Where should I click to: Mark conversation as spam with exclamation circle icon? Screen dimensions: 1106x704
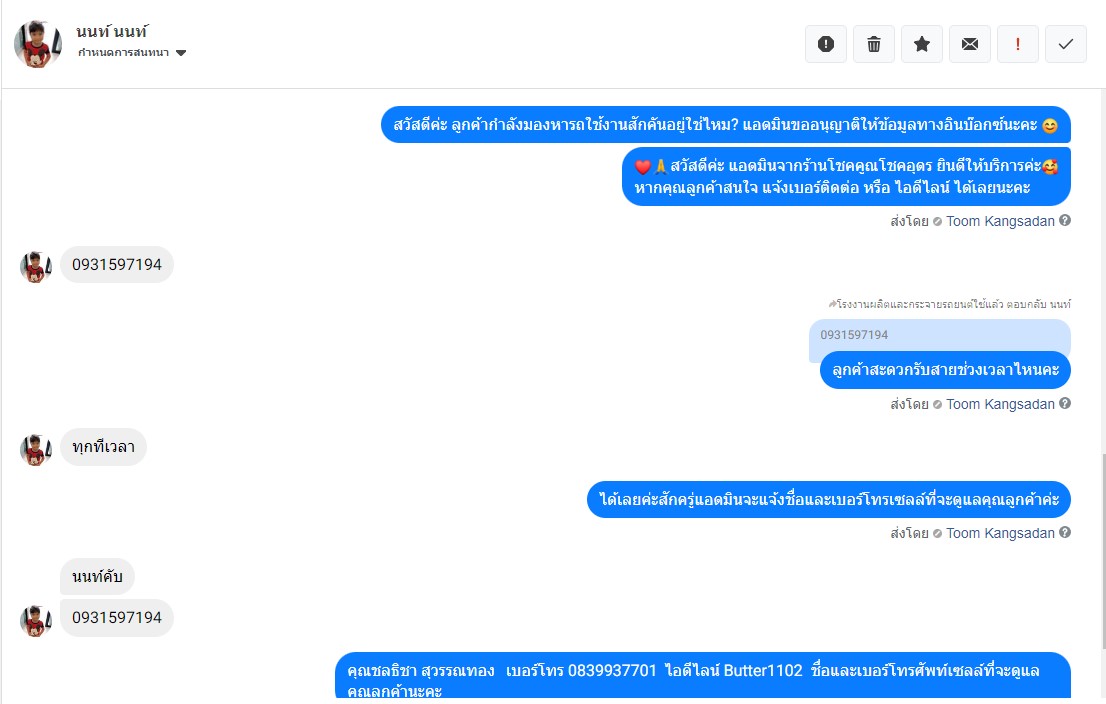825,44
